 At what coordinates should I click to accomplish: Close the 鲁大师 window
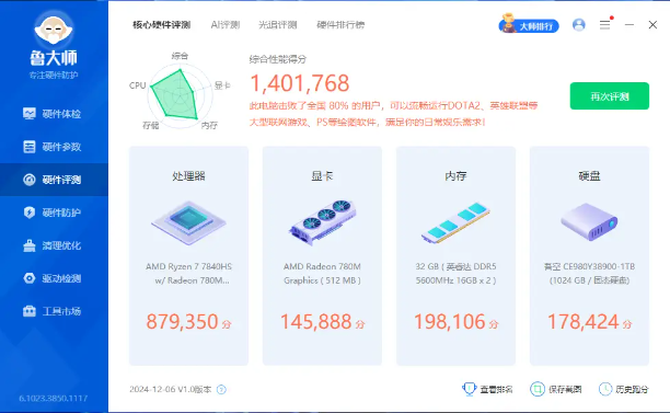(652, 25)
